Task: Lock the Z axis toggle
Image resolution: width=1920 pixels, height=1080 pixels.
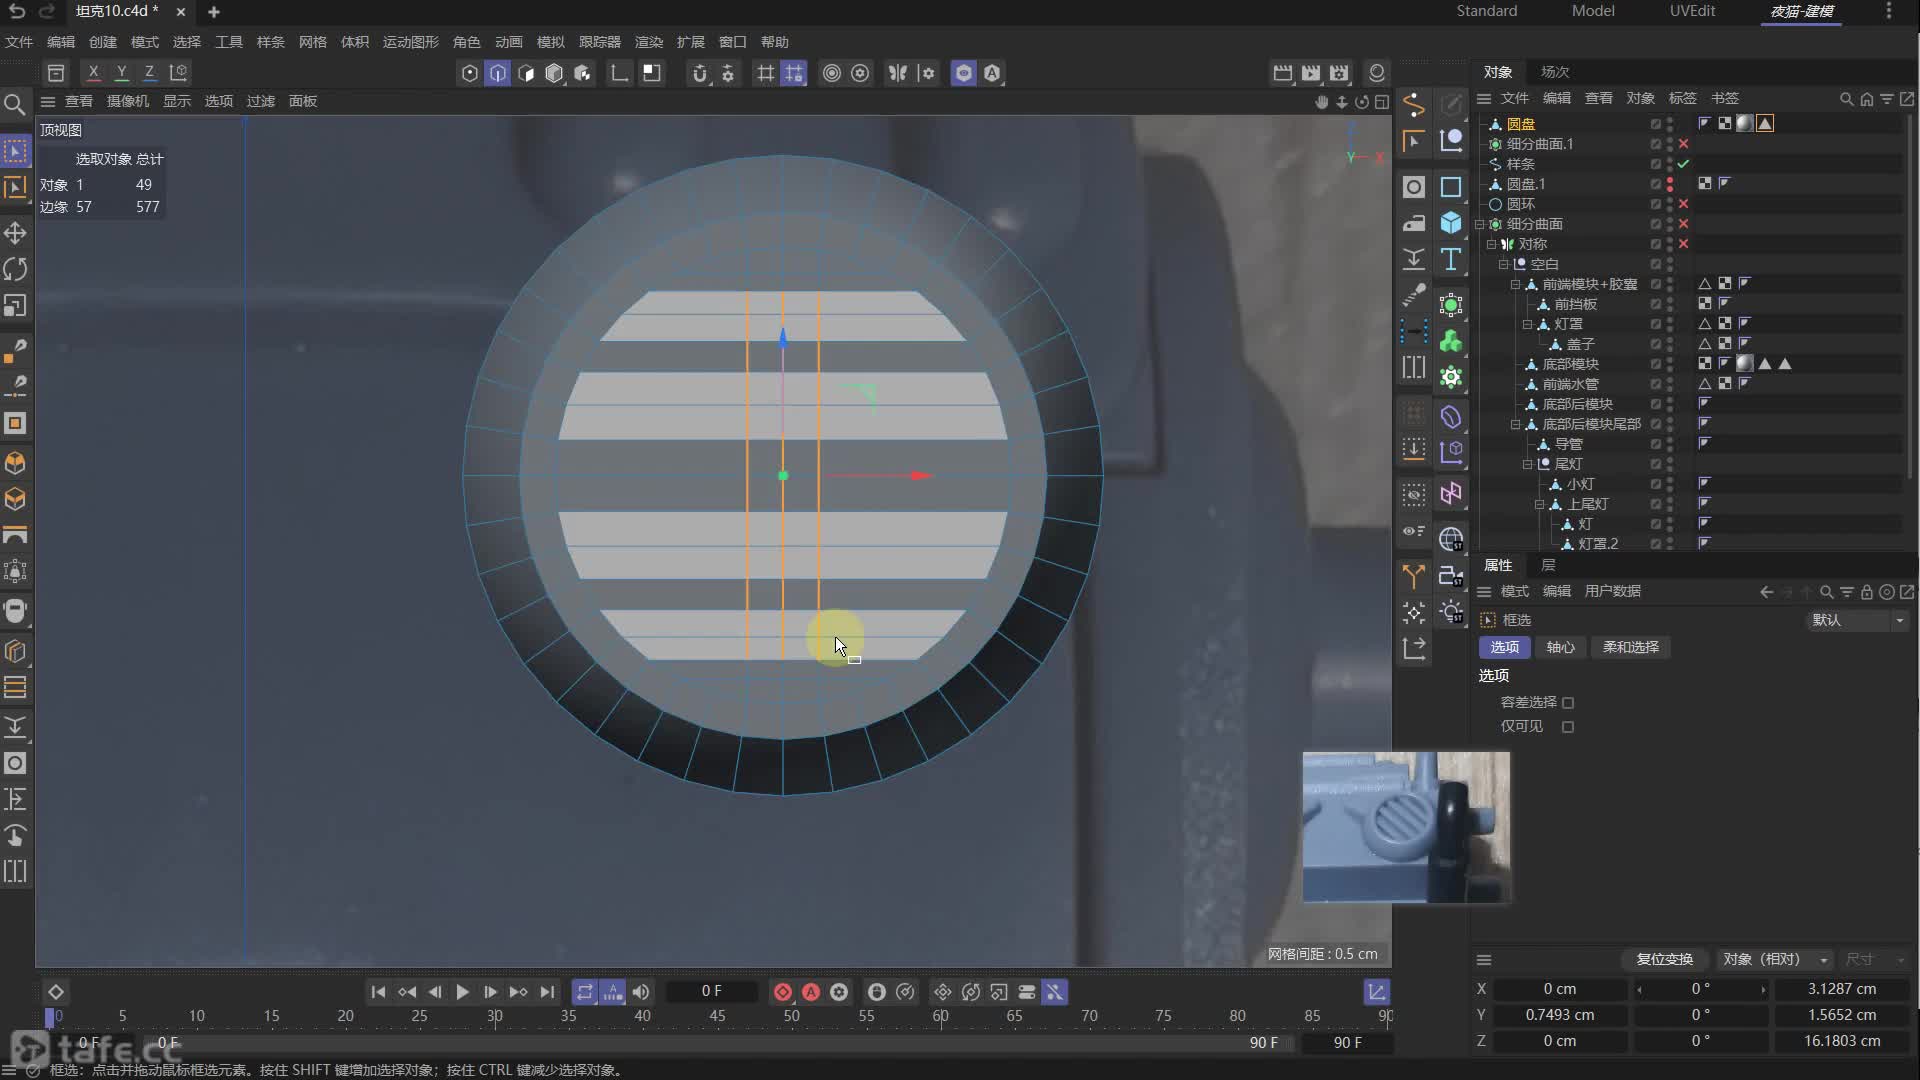Action: click(149, 73)
